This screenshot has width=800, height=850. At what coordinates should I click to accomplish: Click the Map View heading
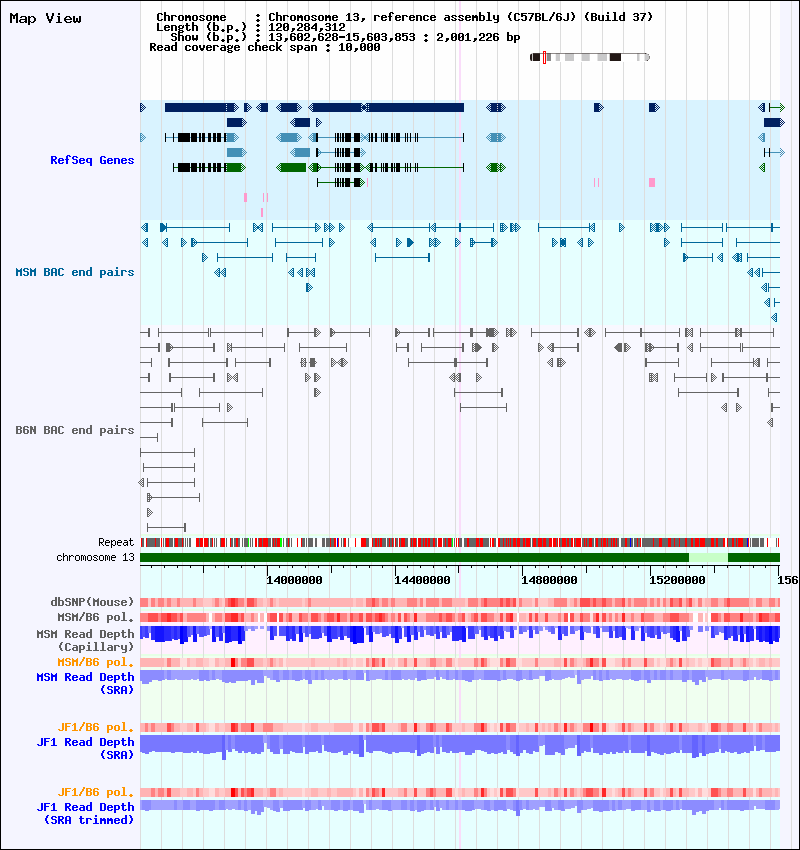pos(46,18)
